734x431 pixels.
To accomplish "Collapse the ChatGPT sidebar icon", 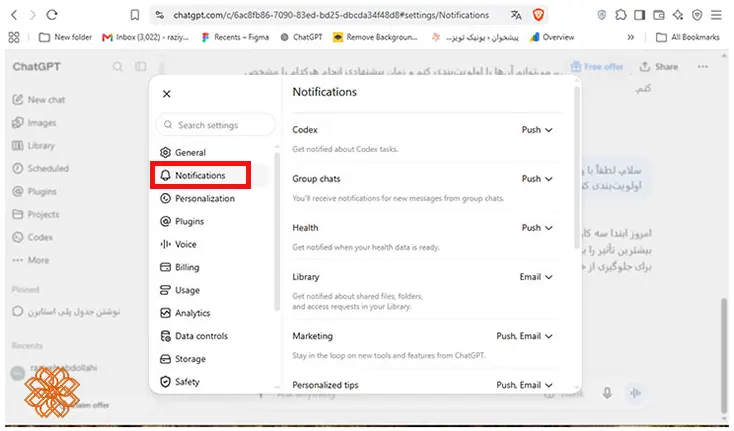I will 140,66.
